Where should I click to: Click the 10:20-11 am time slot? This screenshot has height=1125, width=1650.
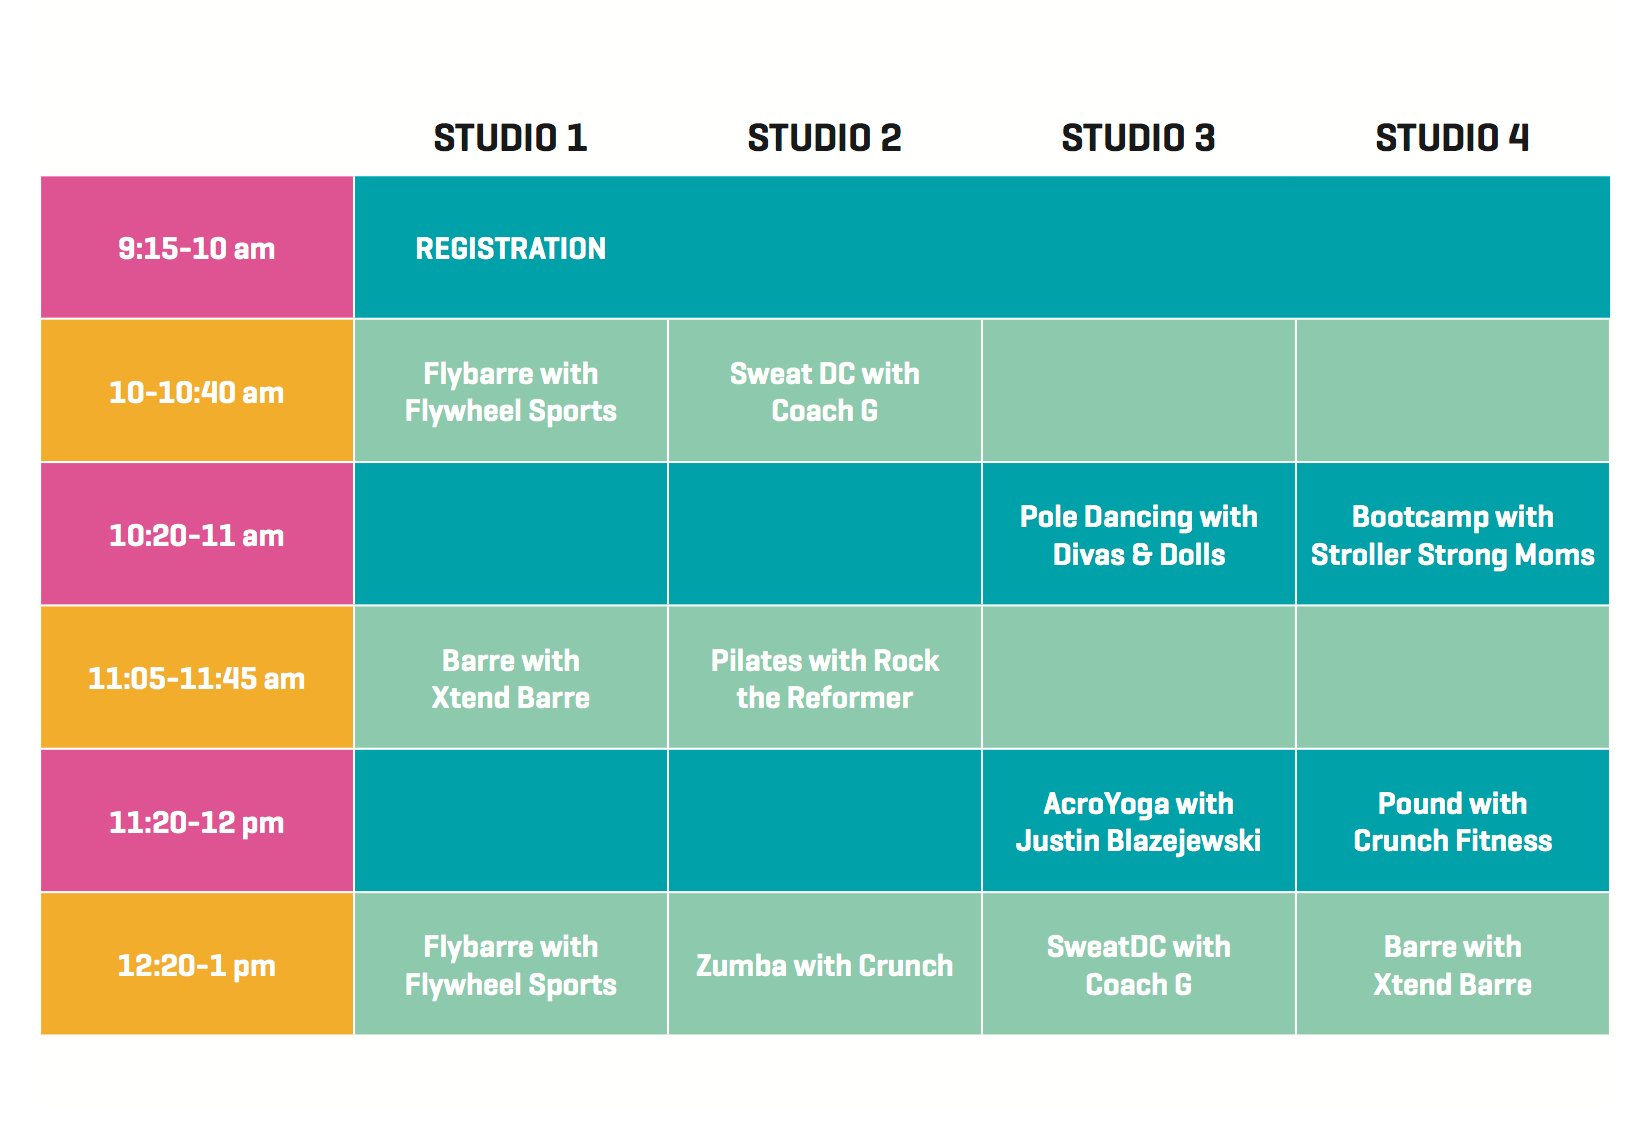(197, 535)
